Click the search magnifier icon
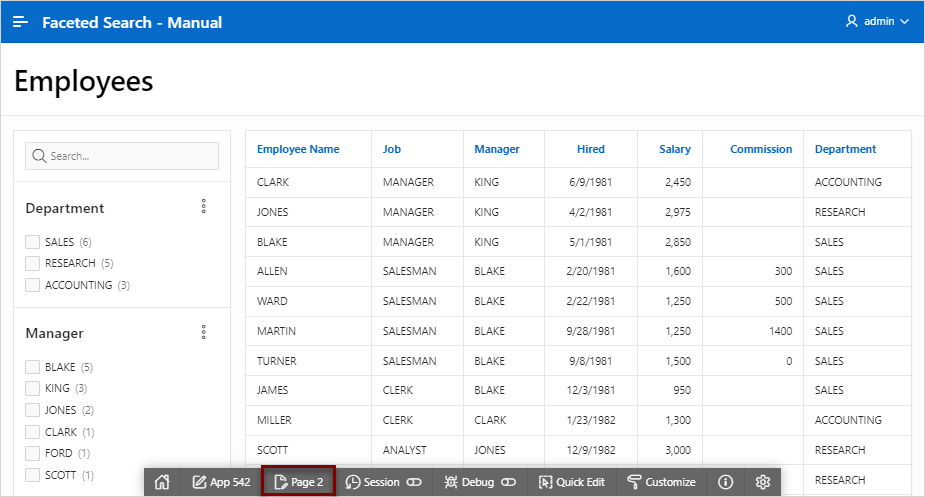This screenshot has width=925, height=497. [39, 156]
